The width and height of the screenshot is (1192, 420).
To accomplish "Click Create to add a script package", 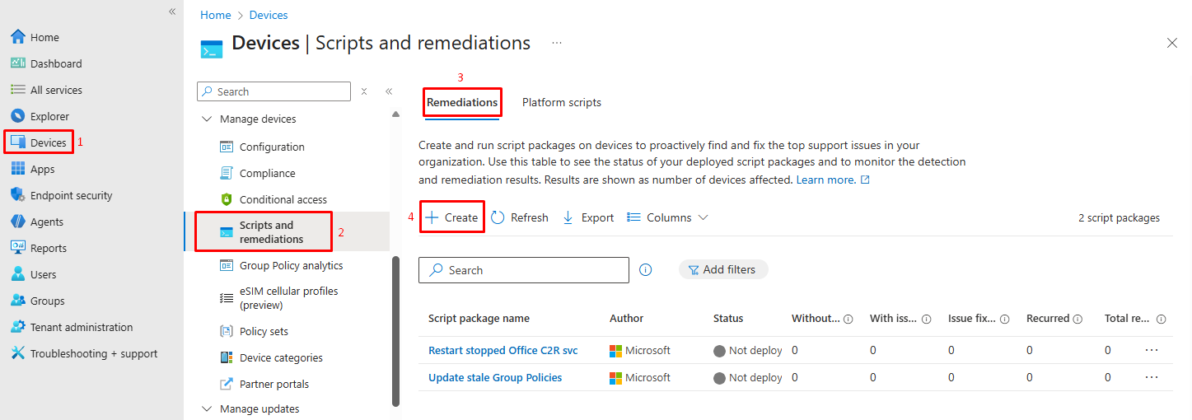I will click(x=453, y=218).
